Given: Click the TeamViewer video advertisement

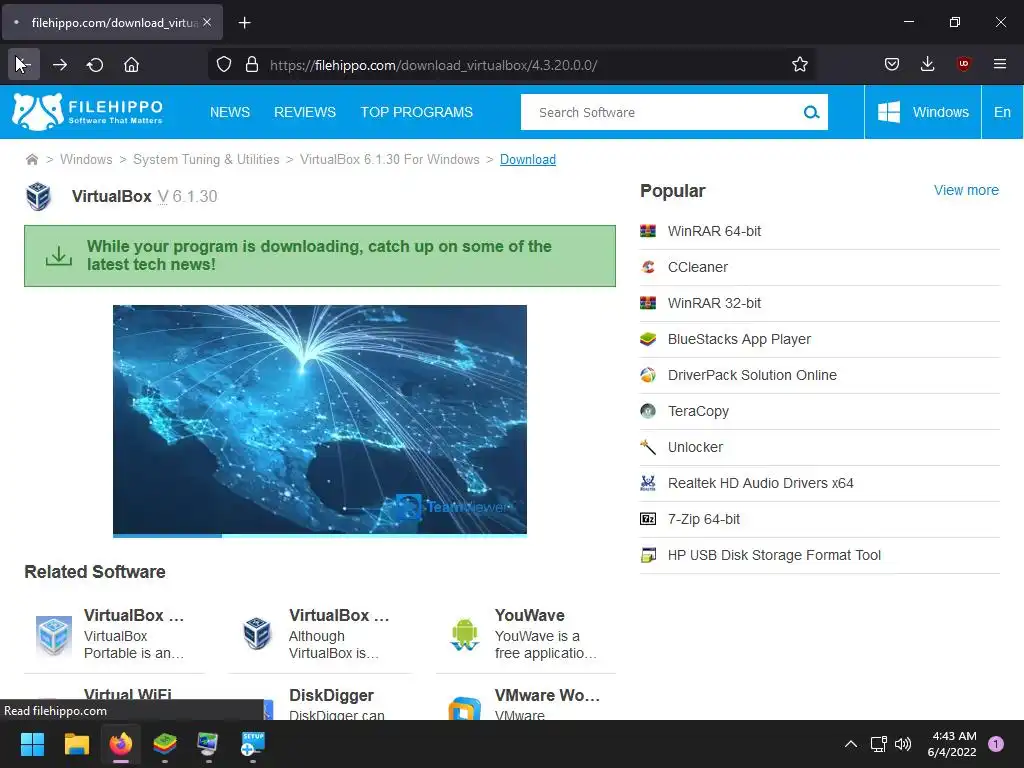Looking at the screenshot, I should point(320,419).
